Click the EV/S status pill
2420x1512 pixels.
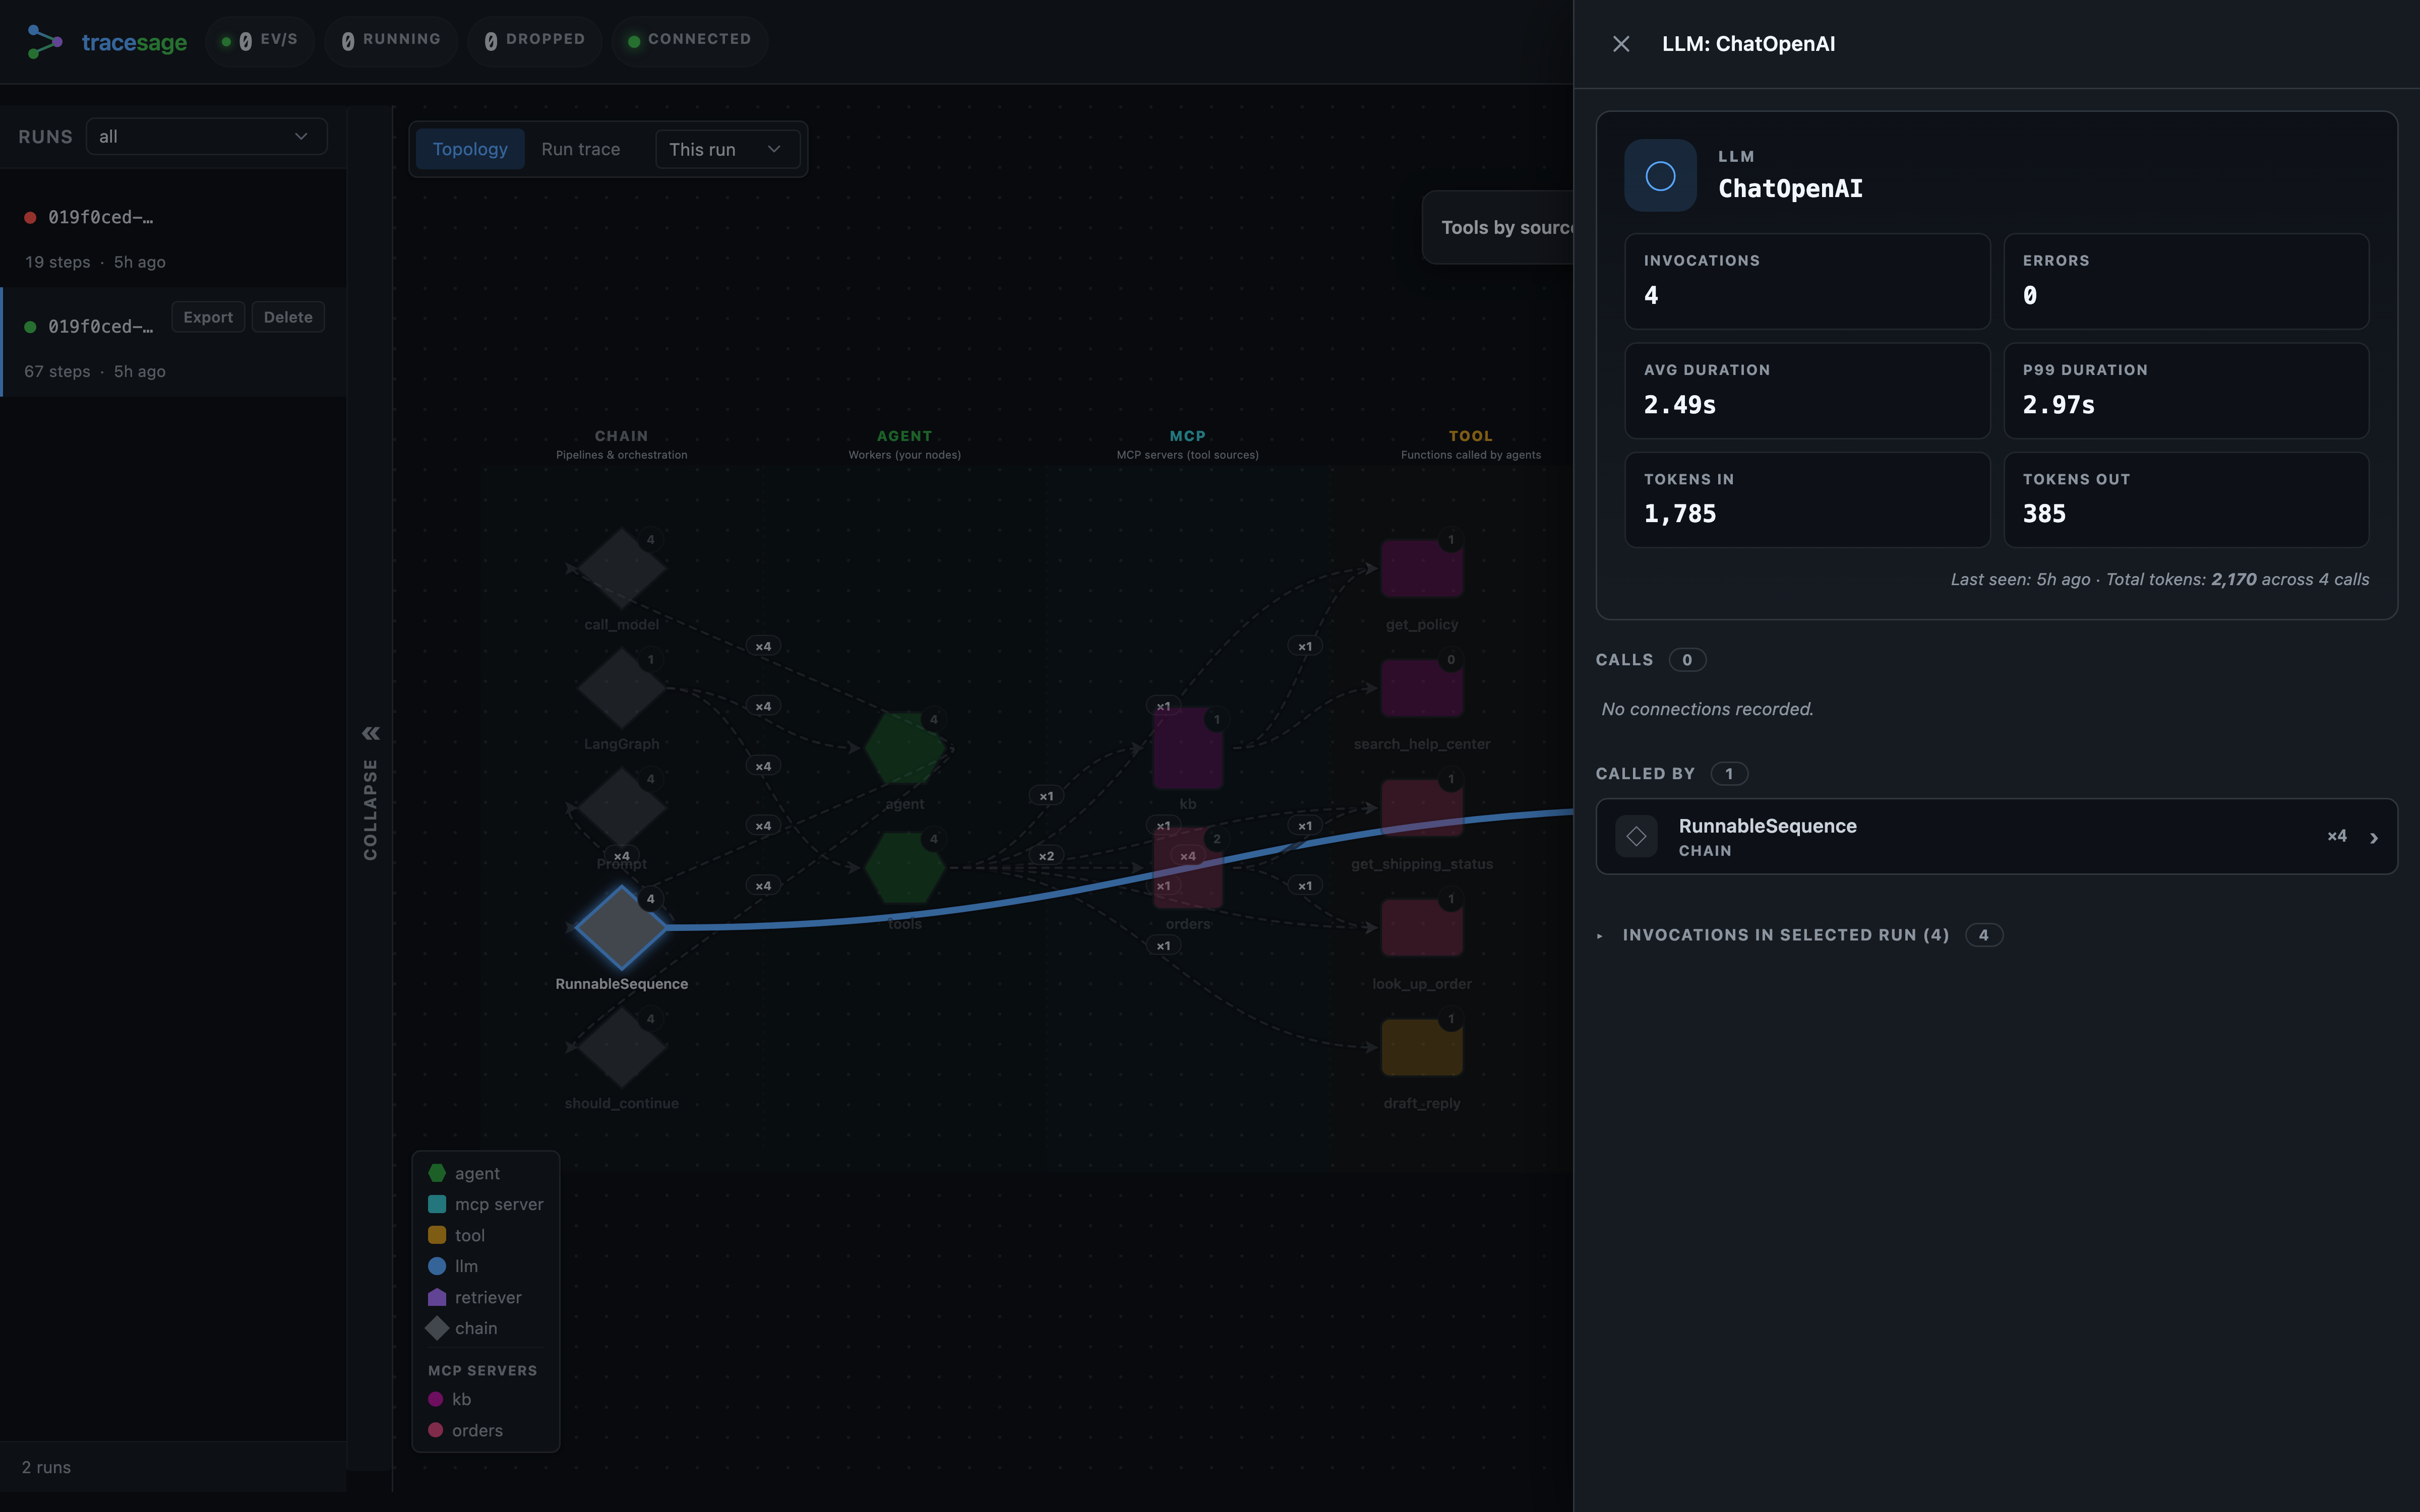click(x=260, y=40)
